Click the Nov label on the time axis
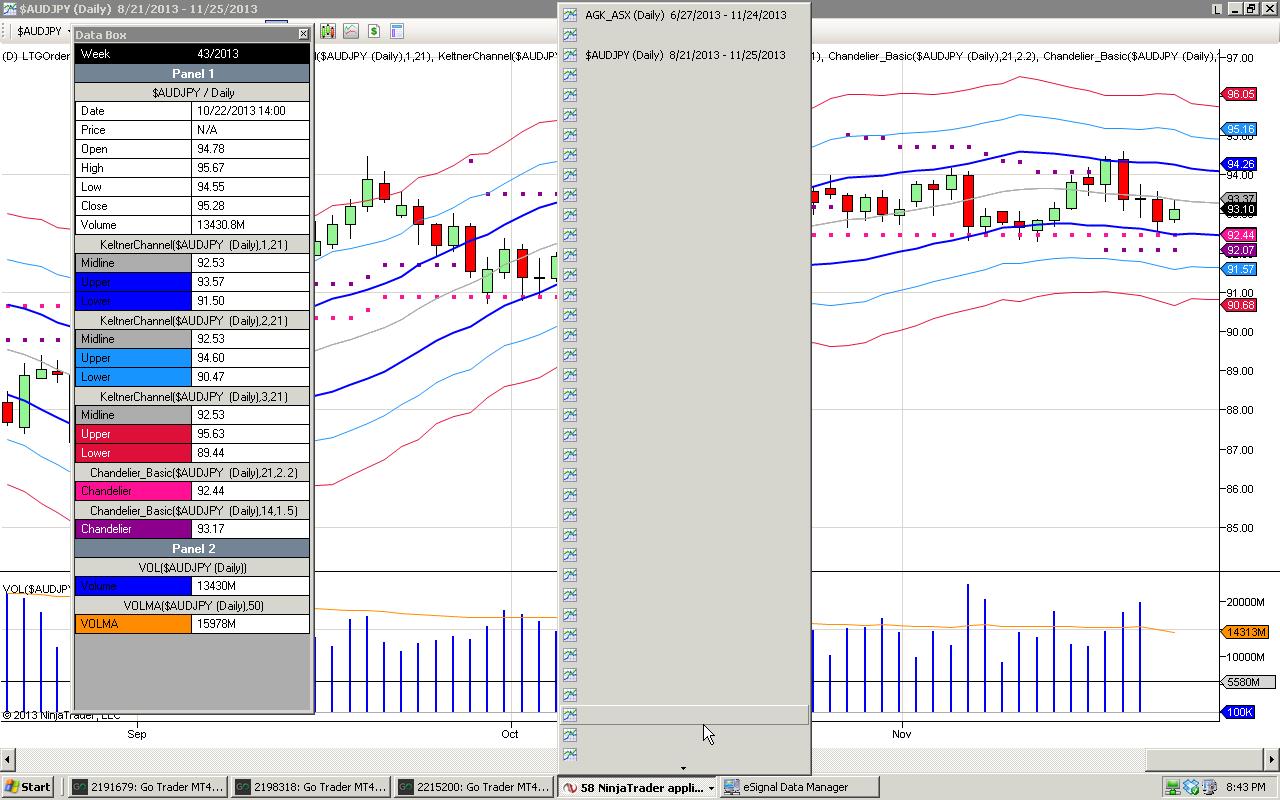This screenshot has height=800, width=1280. coord(902,734)
